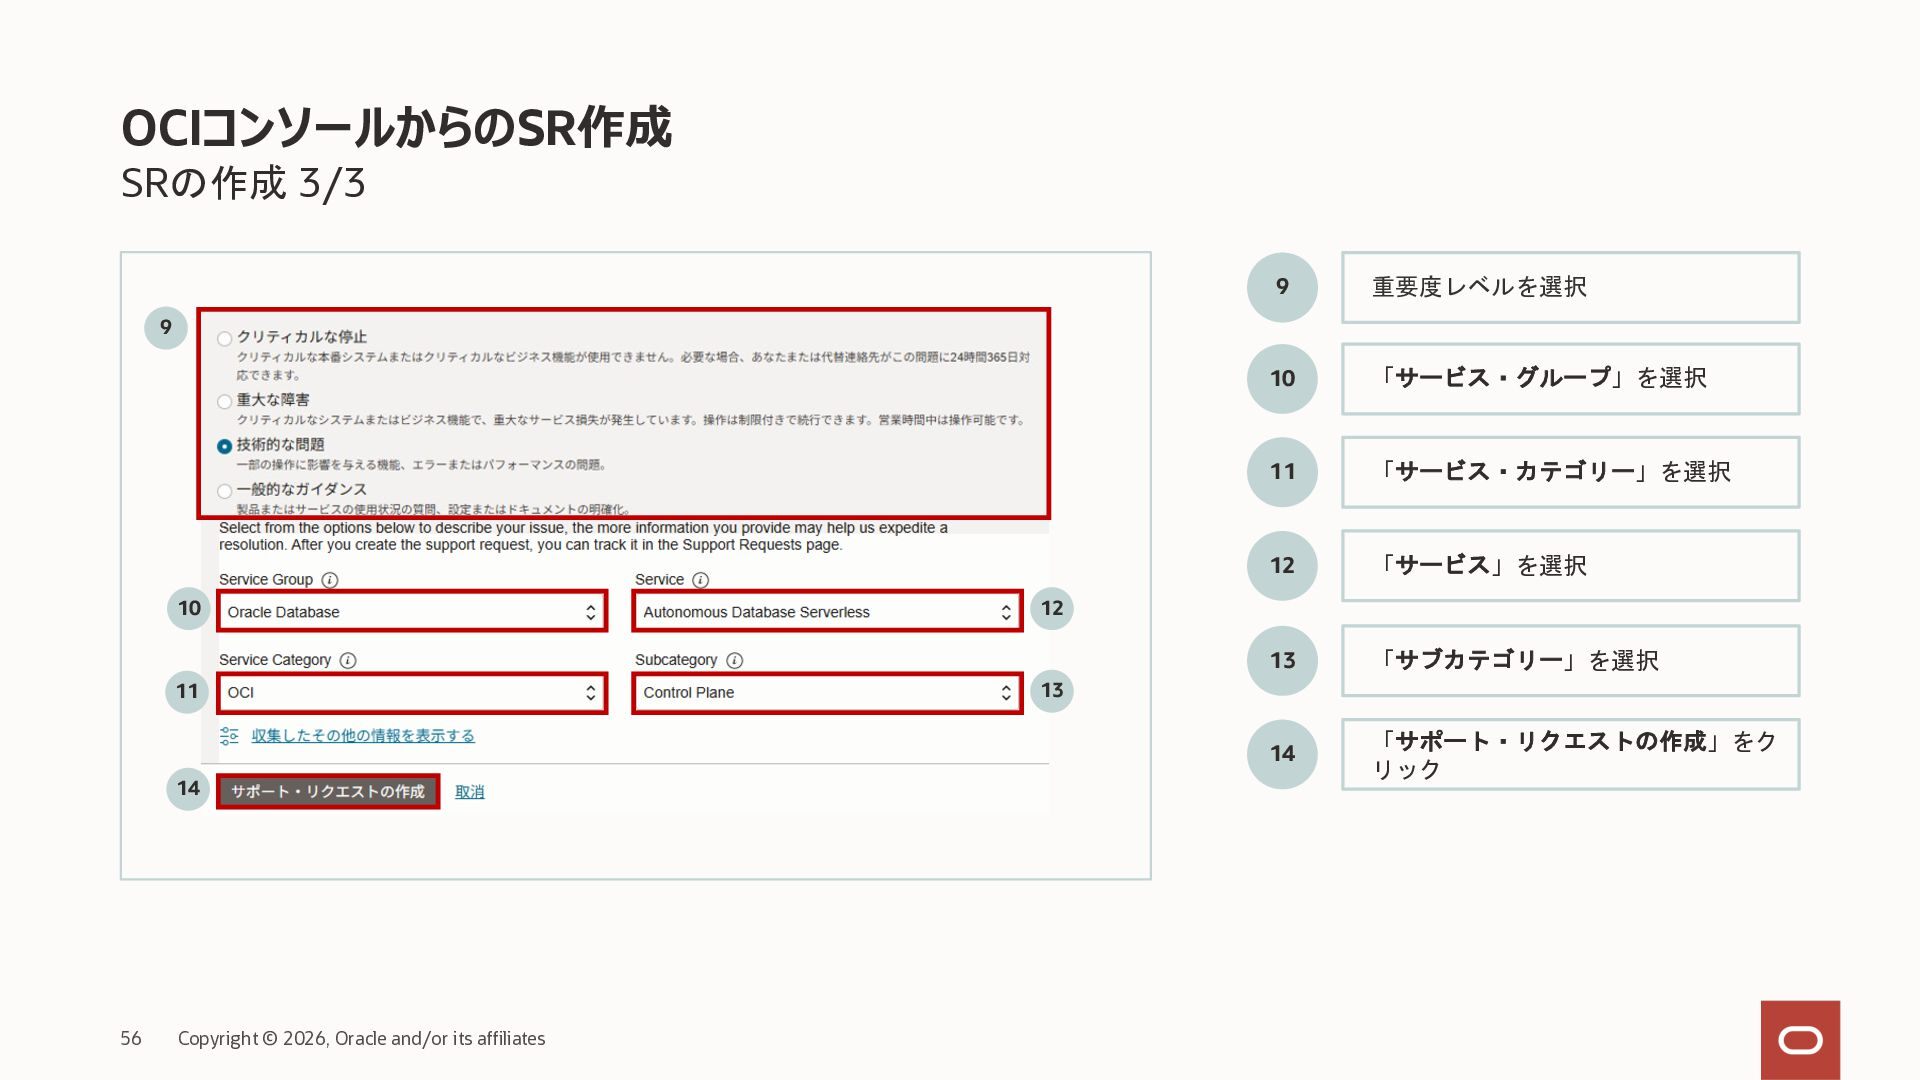1920x1080 pixels.
Task: Open 収集したその他の情報を表示する link
Action: coord(363,736)
